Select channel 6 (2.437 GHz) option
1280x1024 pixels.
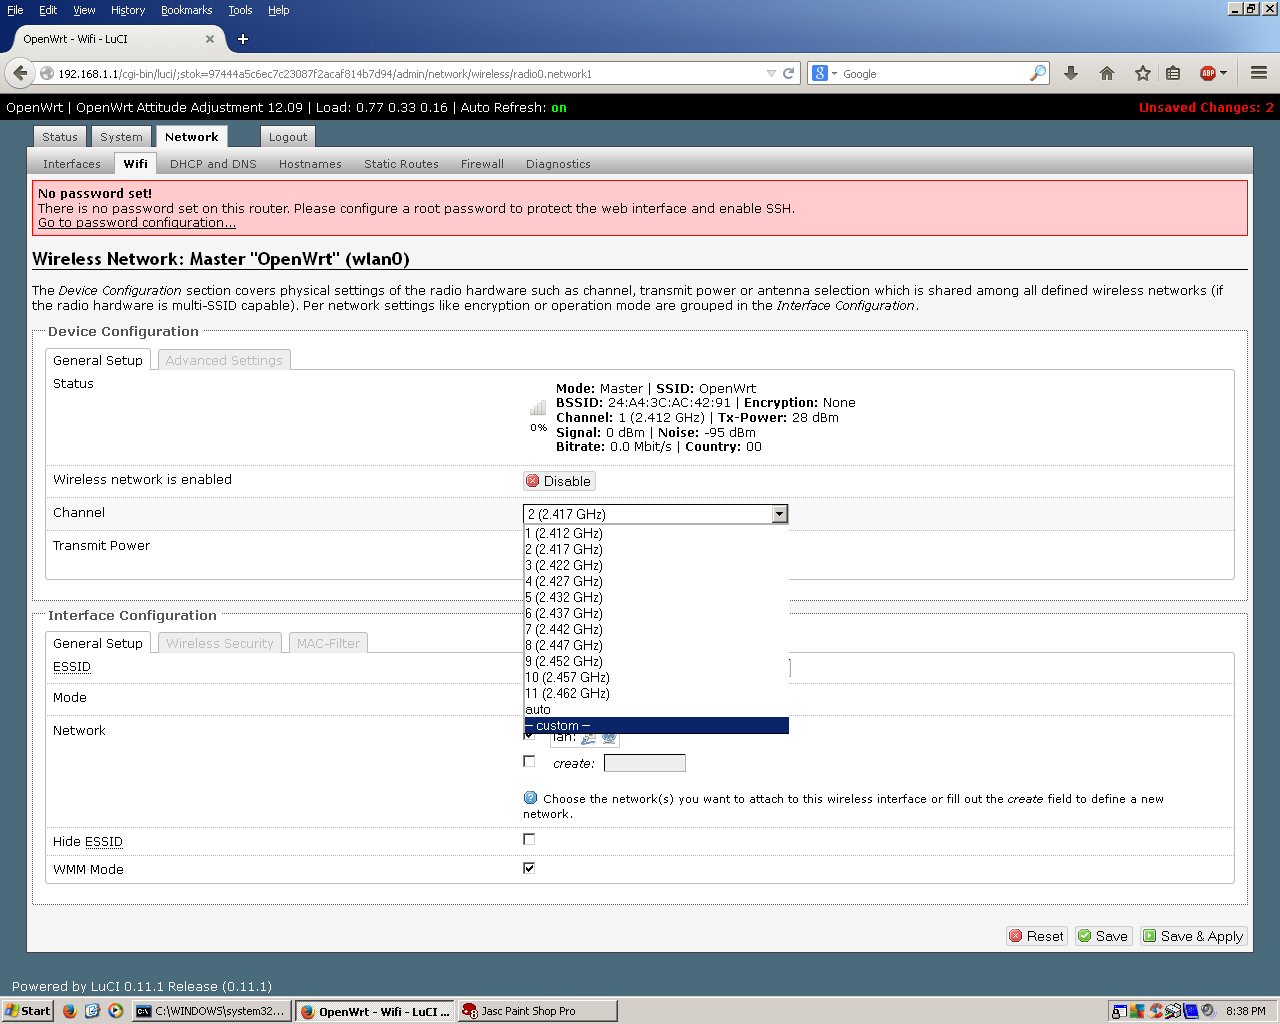coord(656,613)
